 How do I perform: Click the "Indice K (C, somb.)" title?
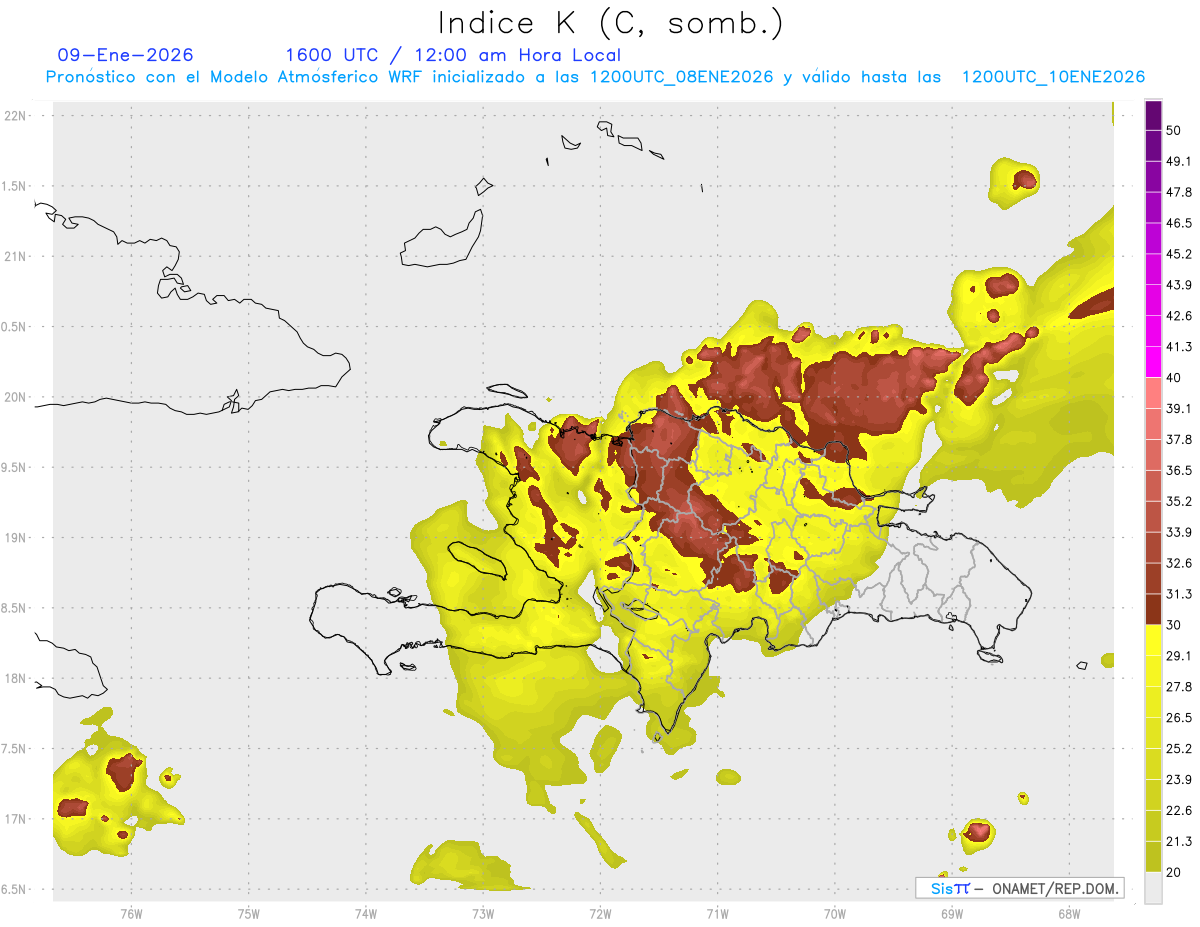(x=611, y=22)
